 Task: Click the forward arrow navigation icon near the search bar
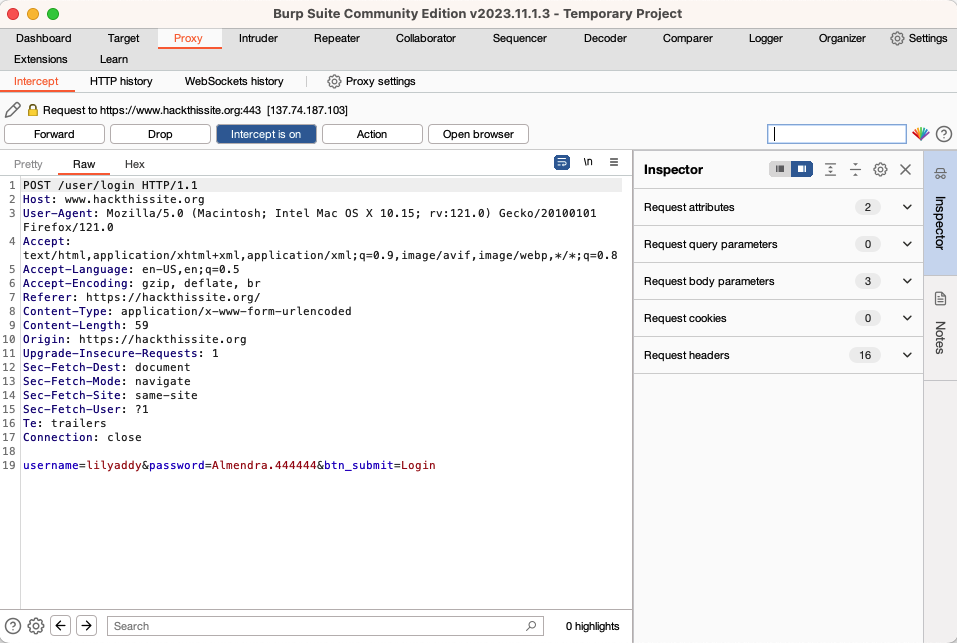pos(85,625)
